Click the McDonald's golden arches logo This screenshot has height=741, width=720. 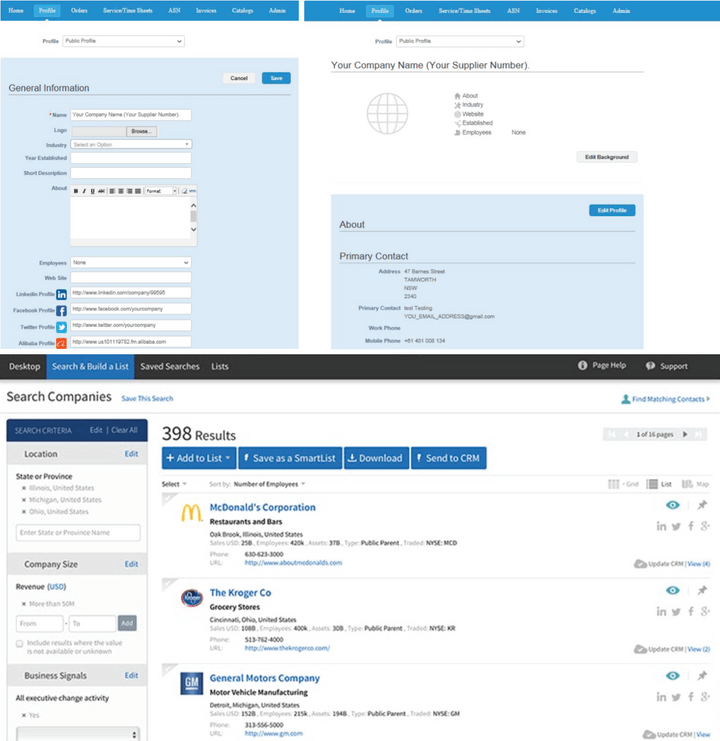192,512
